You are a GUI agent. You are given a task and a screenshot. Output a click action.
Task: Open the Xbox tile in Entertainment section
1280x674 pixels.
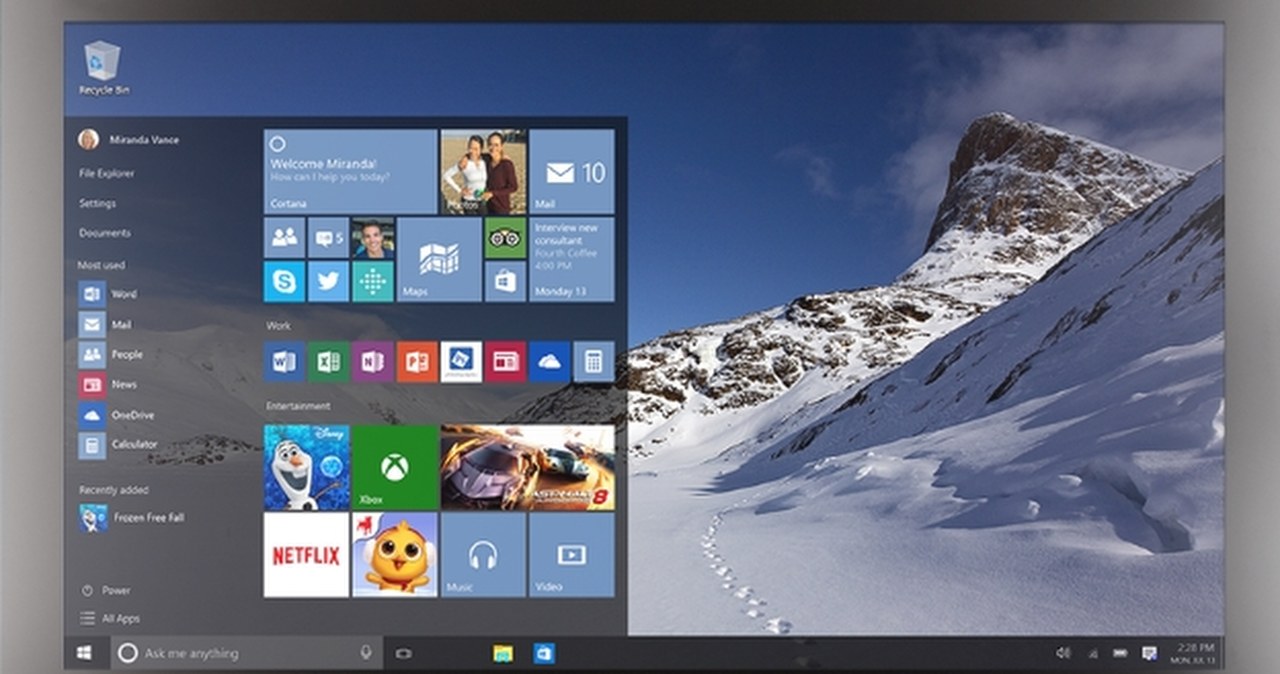[396, 465]
